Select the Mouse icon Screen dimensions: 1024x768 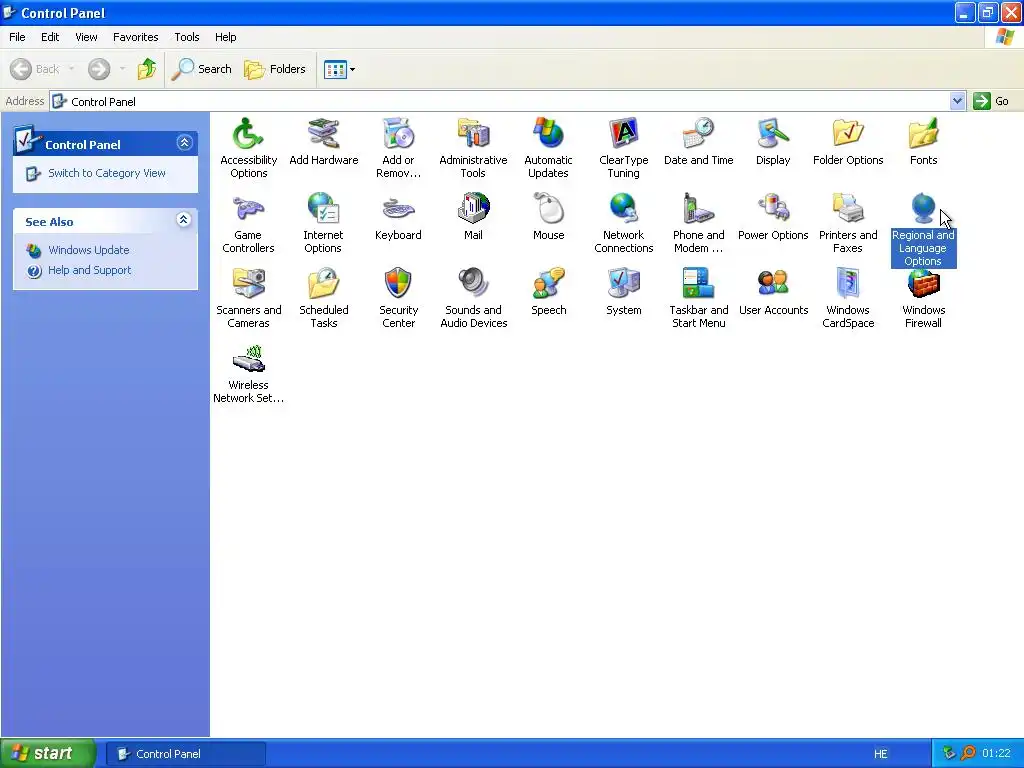[x=548, y=209]
